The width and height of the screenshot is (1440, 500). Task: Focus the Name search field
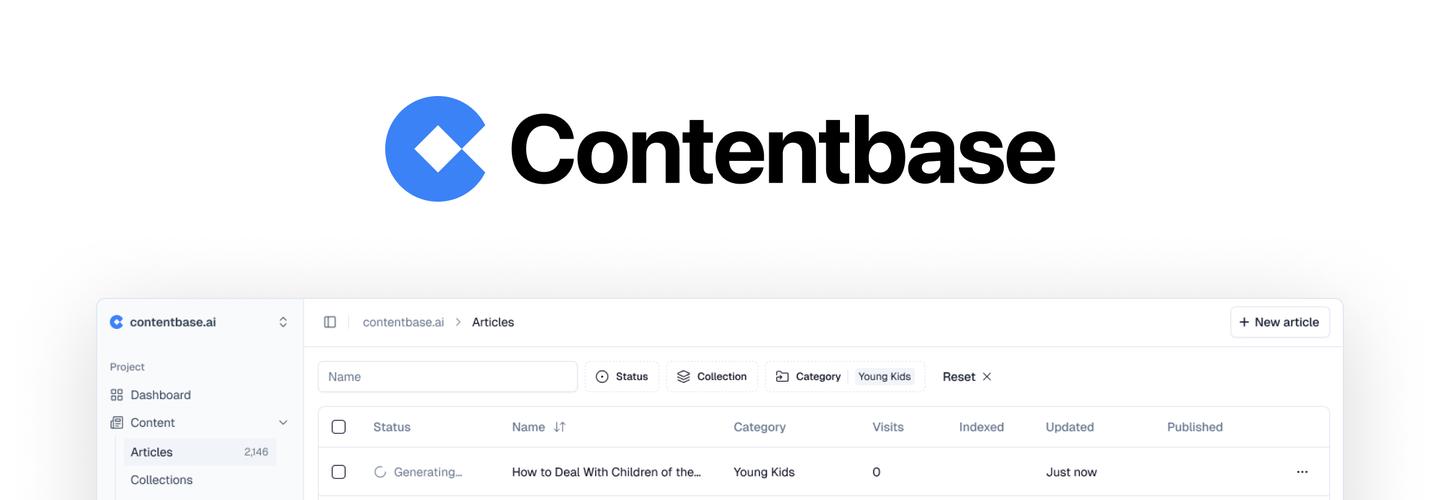click(447, 377)
